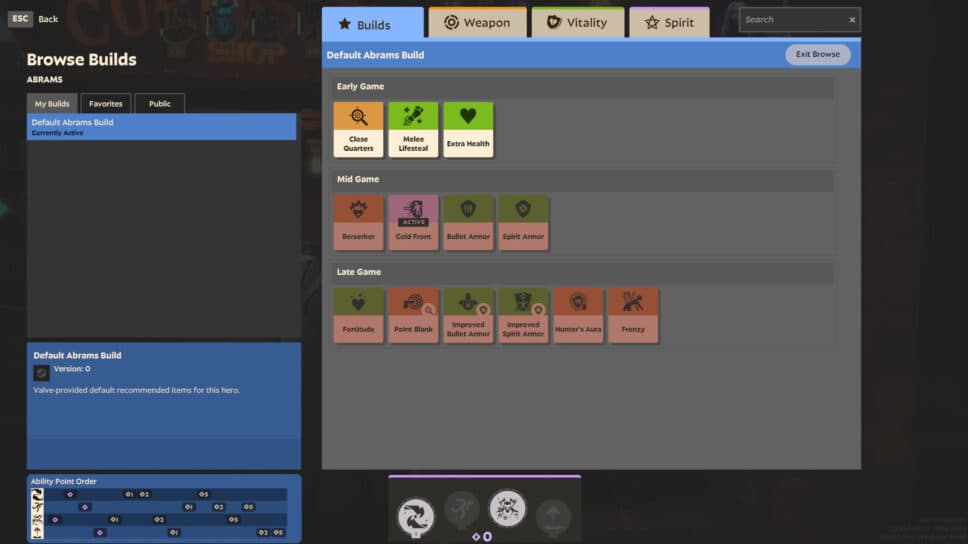Click the Frenzy item icon
The width and height of the screenshot is (968, 544).
tap(633, 315)
